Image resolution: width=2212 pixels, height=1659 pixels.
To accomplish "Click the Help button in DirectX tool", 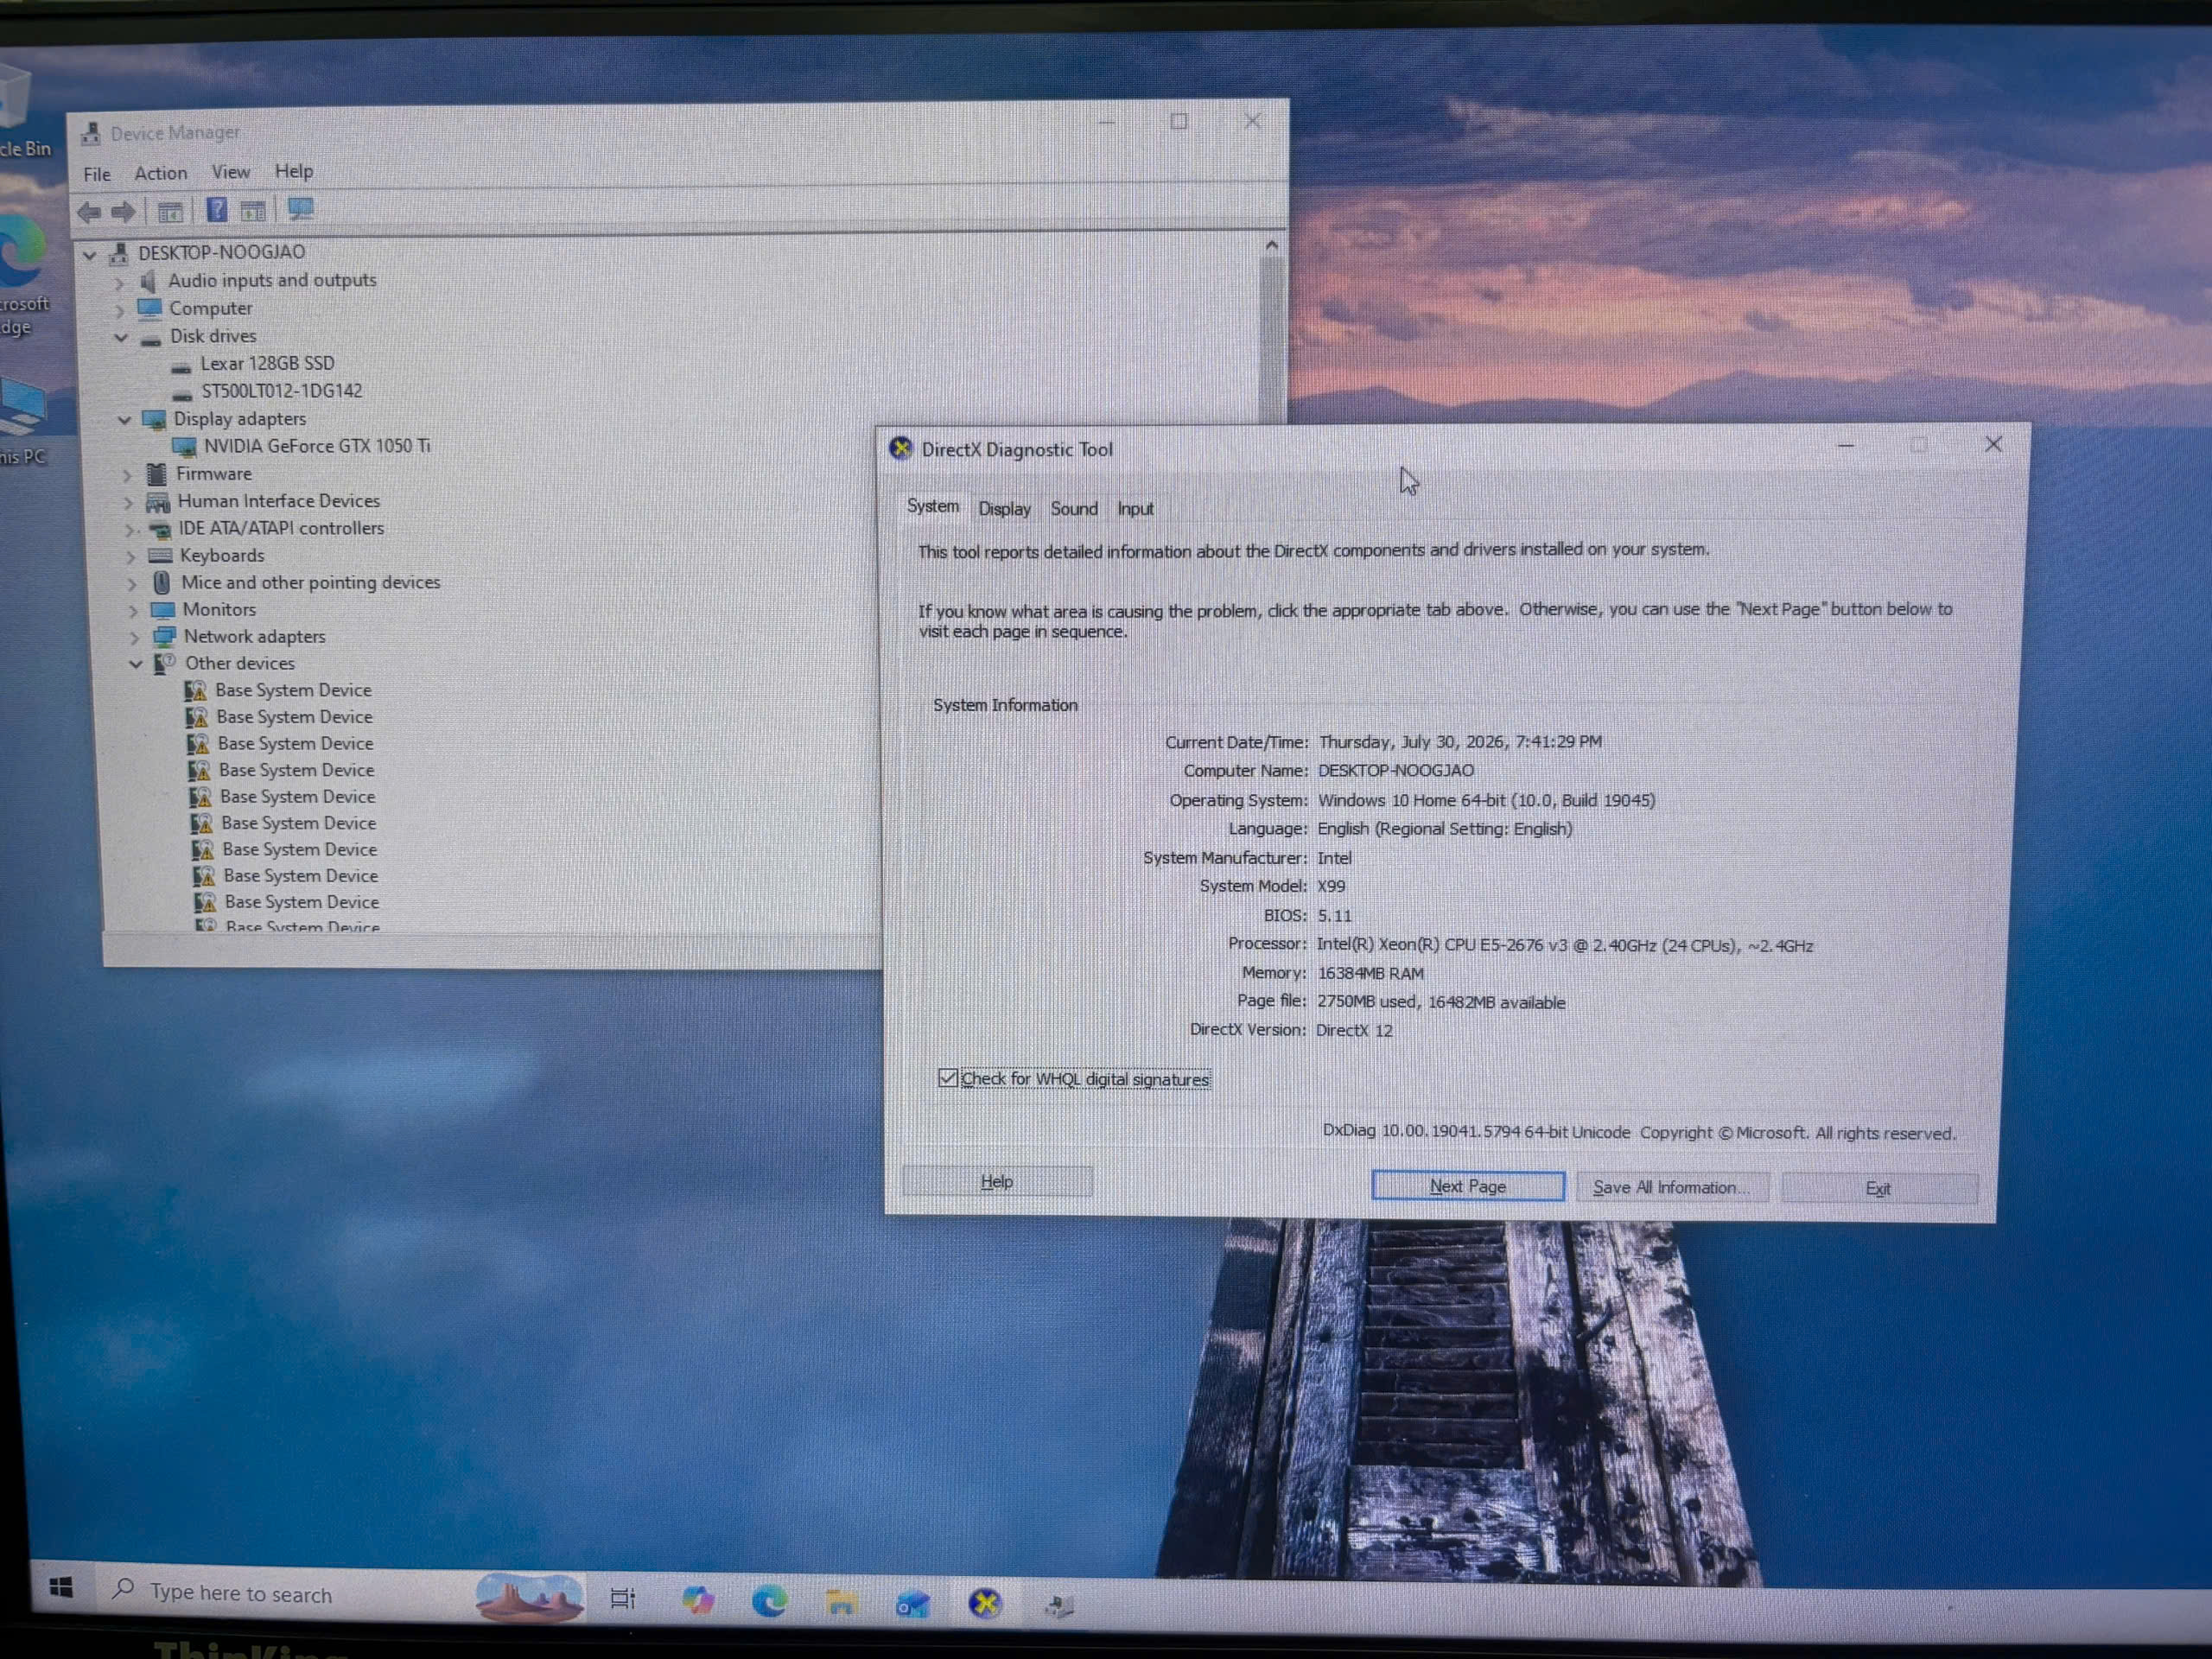I will 997,1181.
